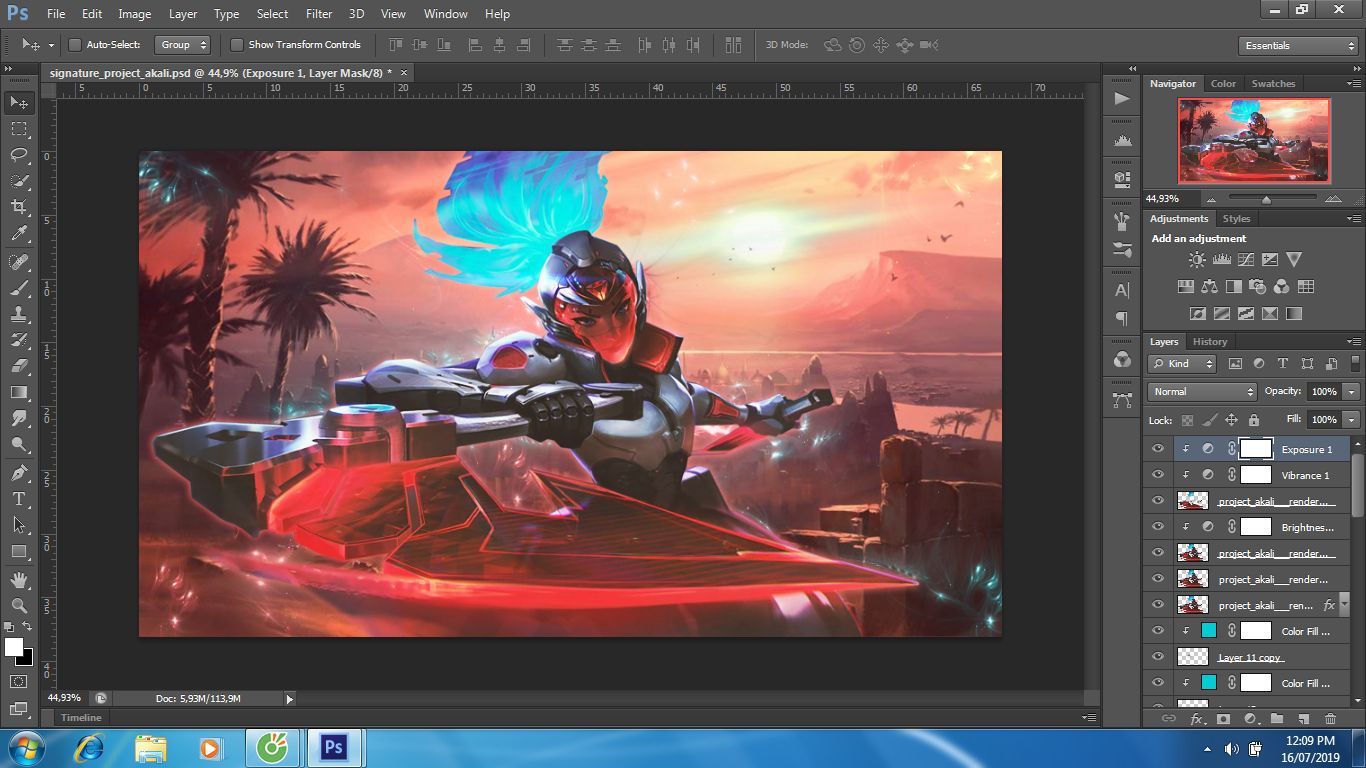Select the Lasso tool

pyautogui.click(x=19, y=155)
